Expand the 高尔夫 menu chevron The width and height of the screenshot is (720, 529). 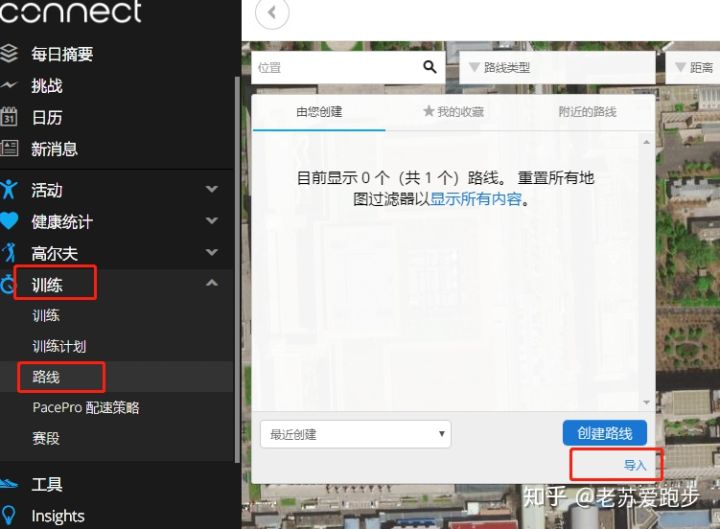coord(212,252)
